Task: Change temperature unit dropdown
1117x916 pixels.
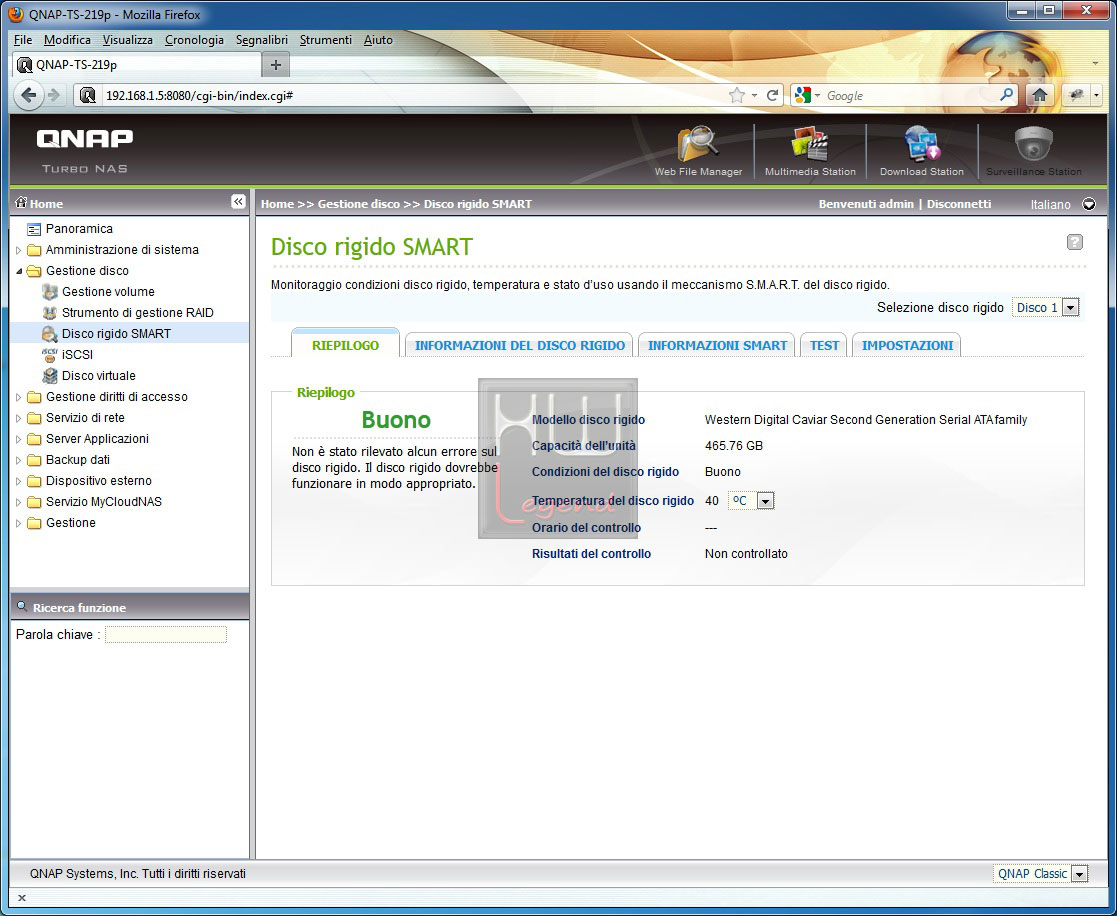Action: (x=751, y=501)
